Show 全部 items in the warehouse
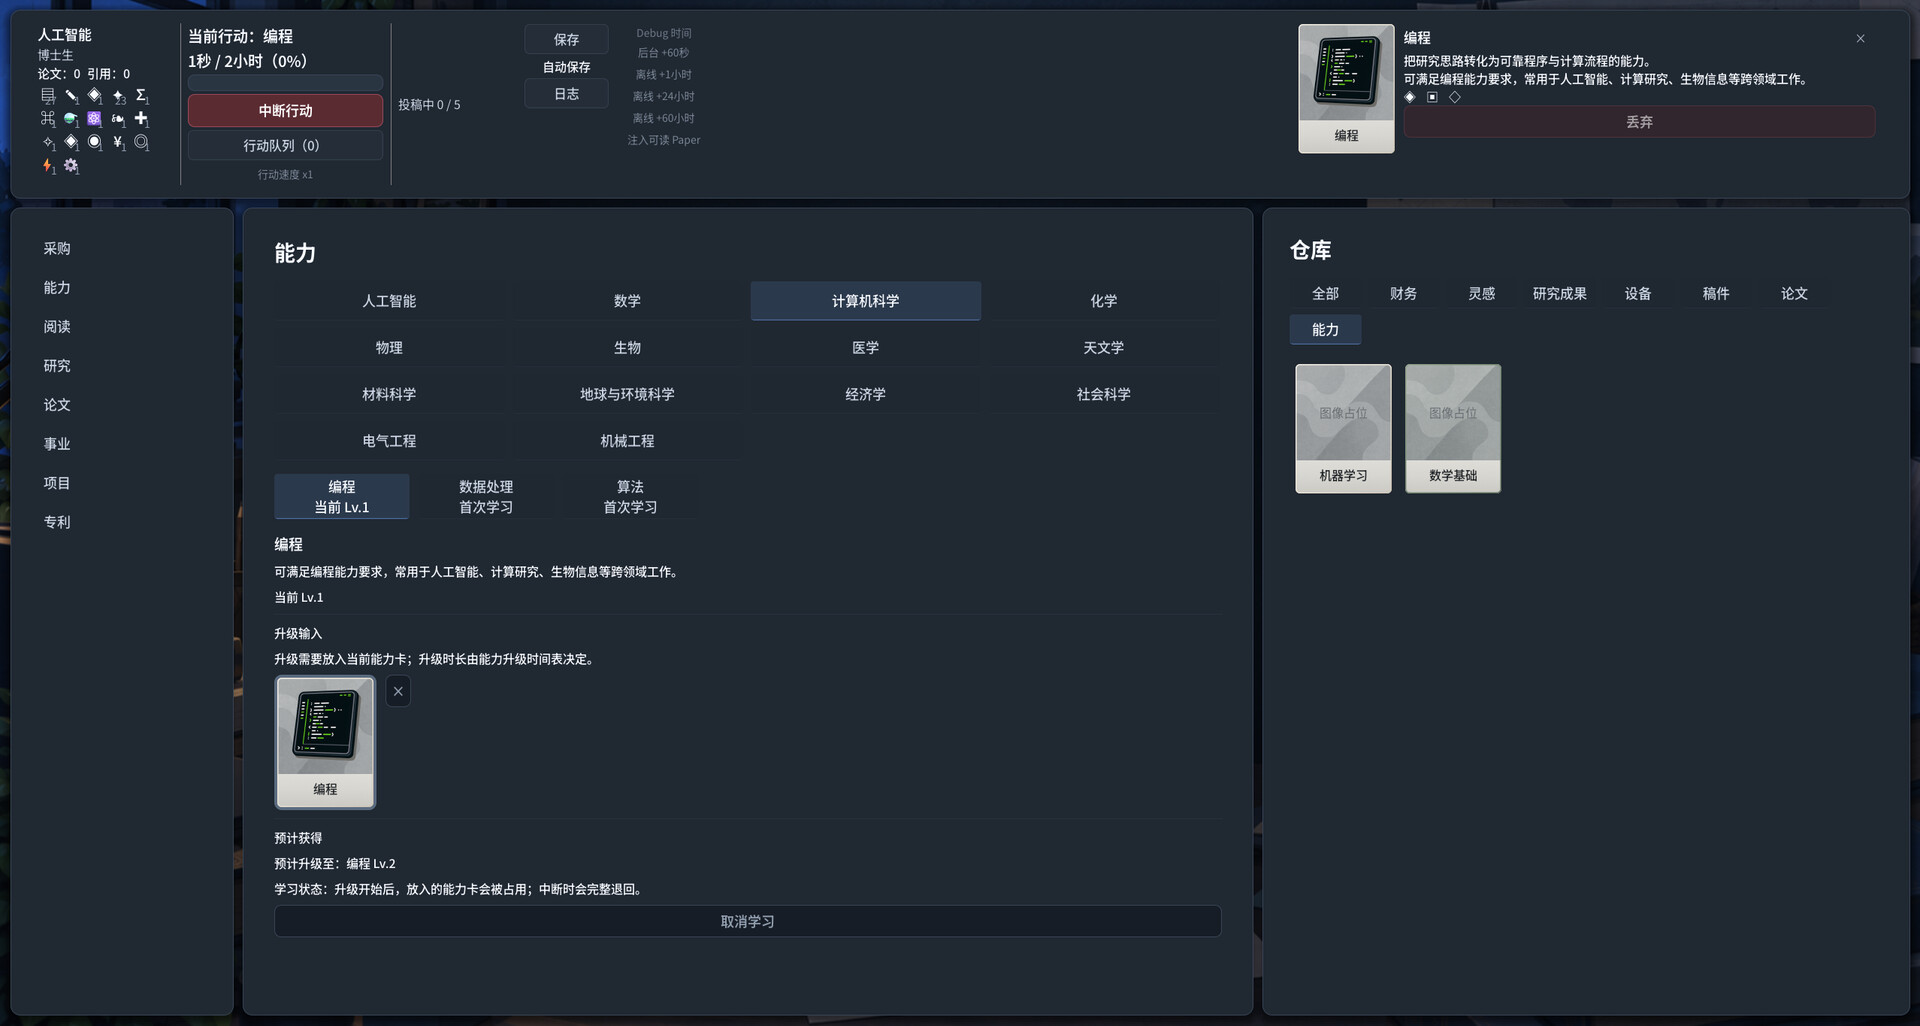The image size is (1920, 1026). click(1325, 293)
